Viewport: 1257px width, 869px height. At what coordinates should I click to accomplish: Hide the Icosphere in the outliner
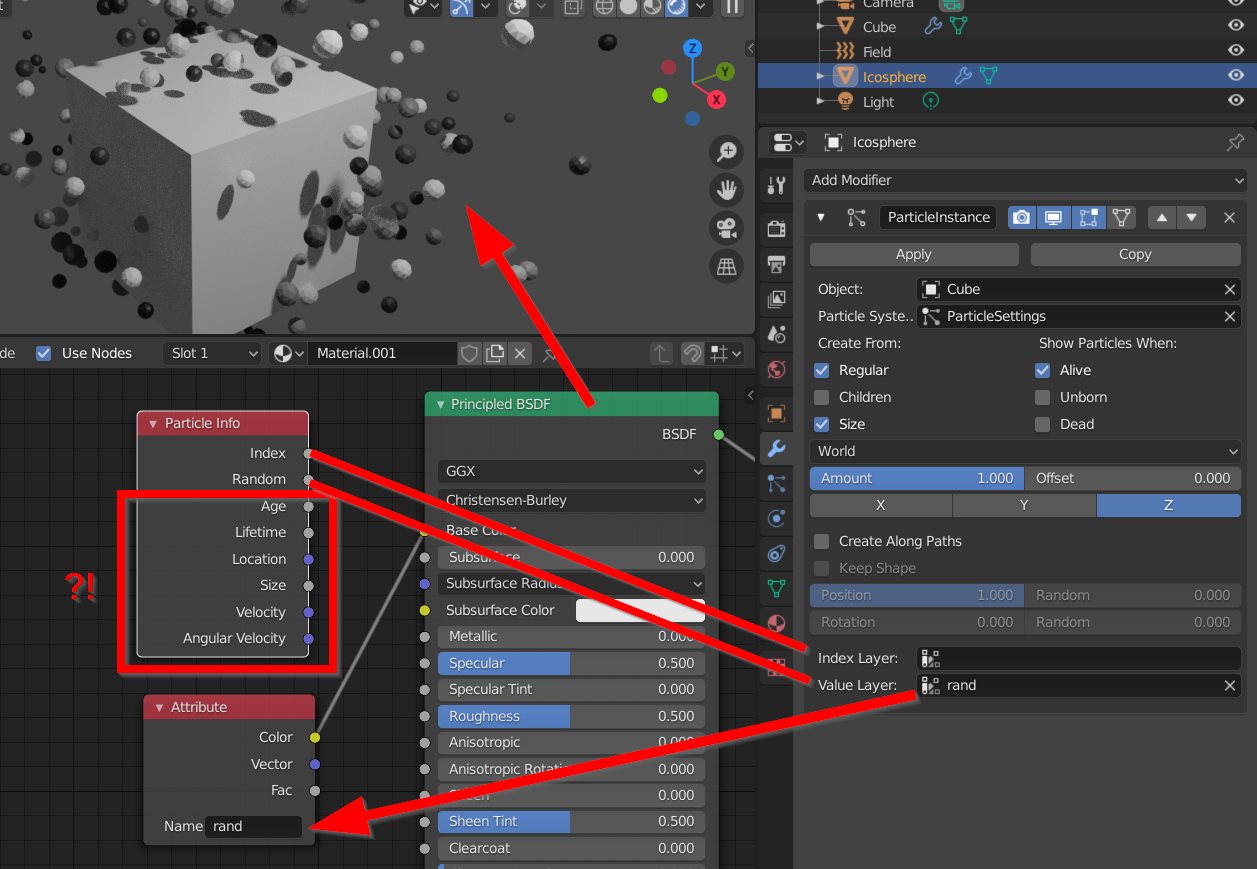point(1237,76)
